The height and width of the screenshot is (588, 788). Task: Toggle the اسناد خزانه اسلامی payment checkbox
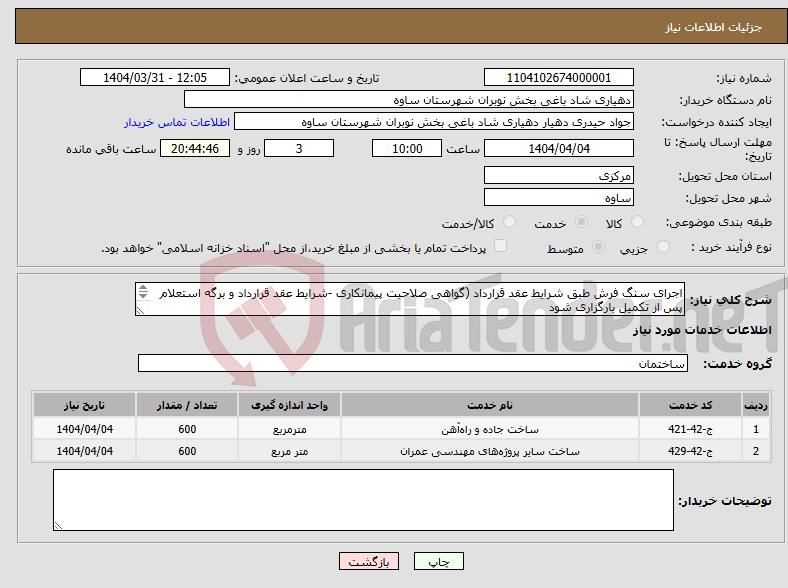500,246
